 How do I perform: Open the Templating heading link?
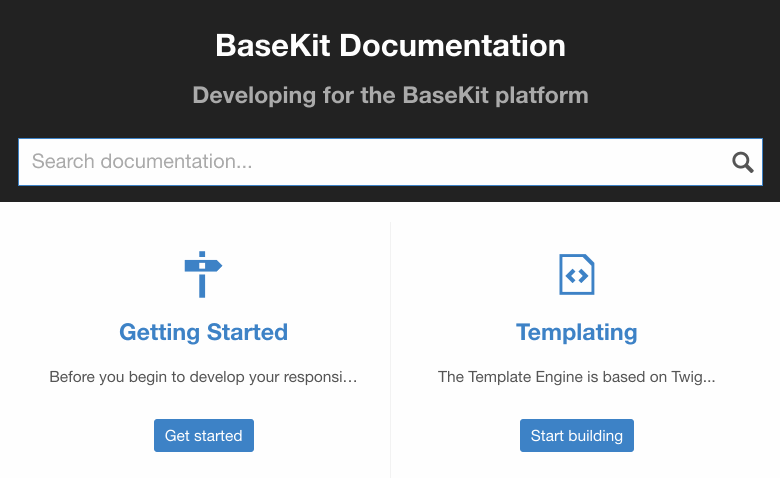(x=577, y=332)
